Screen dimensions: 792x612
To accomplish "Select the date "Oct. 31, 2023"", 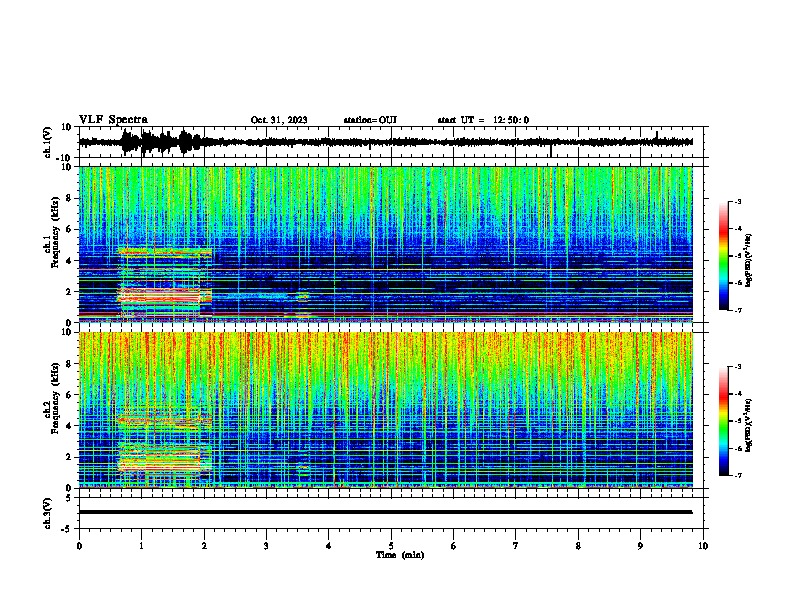I will point(279,120).
